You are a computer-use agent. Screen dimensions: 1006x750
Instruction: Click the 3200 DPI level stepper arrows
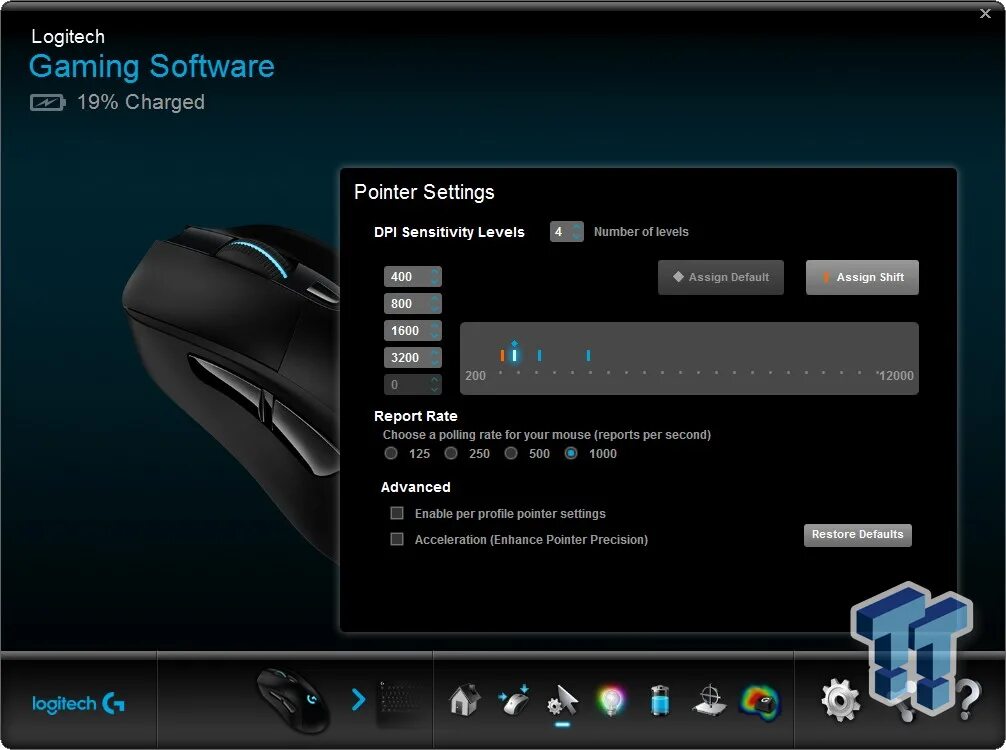435,357
